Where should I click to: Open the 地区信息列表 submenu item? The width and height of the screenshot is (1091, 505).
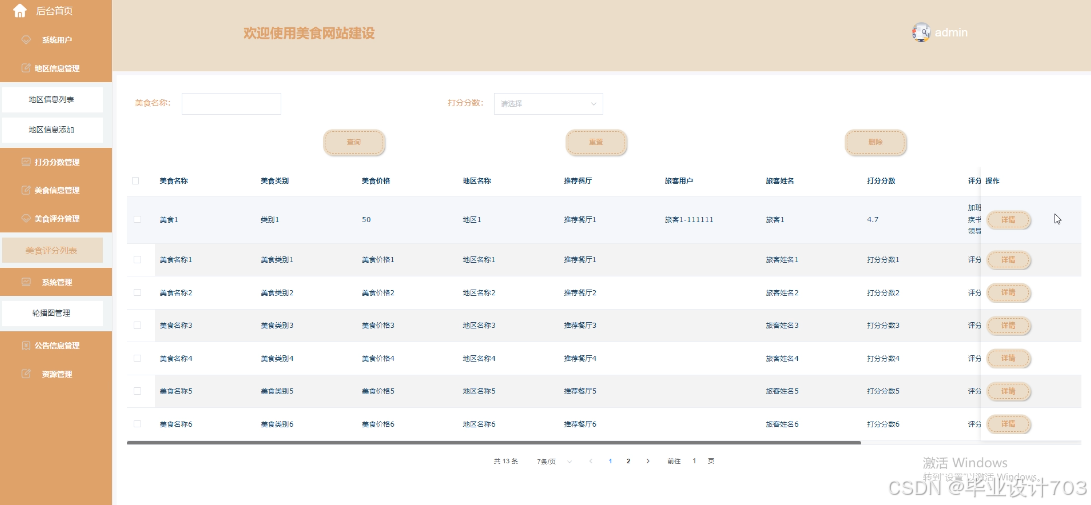pos(52,99)
